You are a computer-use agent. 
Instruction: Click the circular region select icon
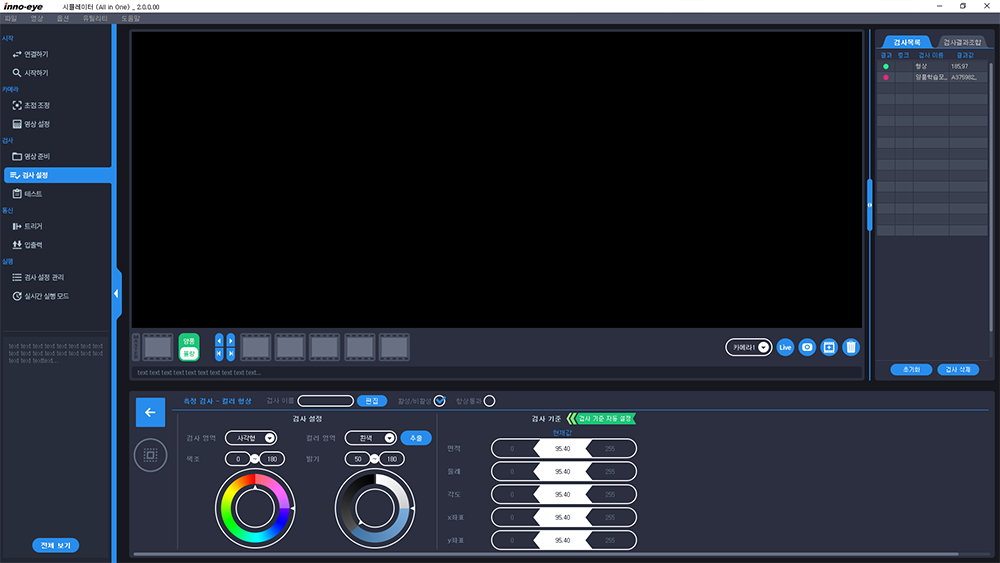pyautogui.click(x=151, y=455)
